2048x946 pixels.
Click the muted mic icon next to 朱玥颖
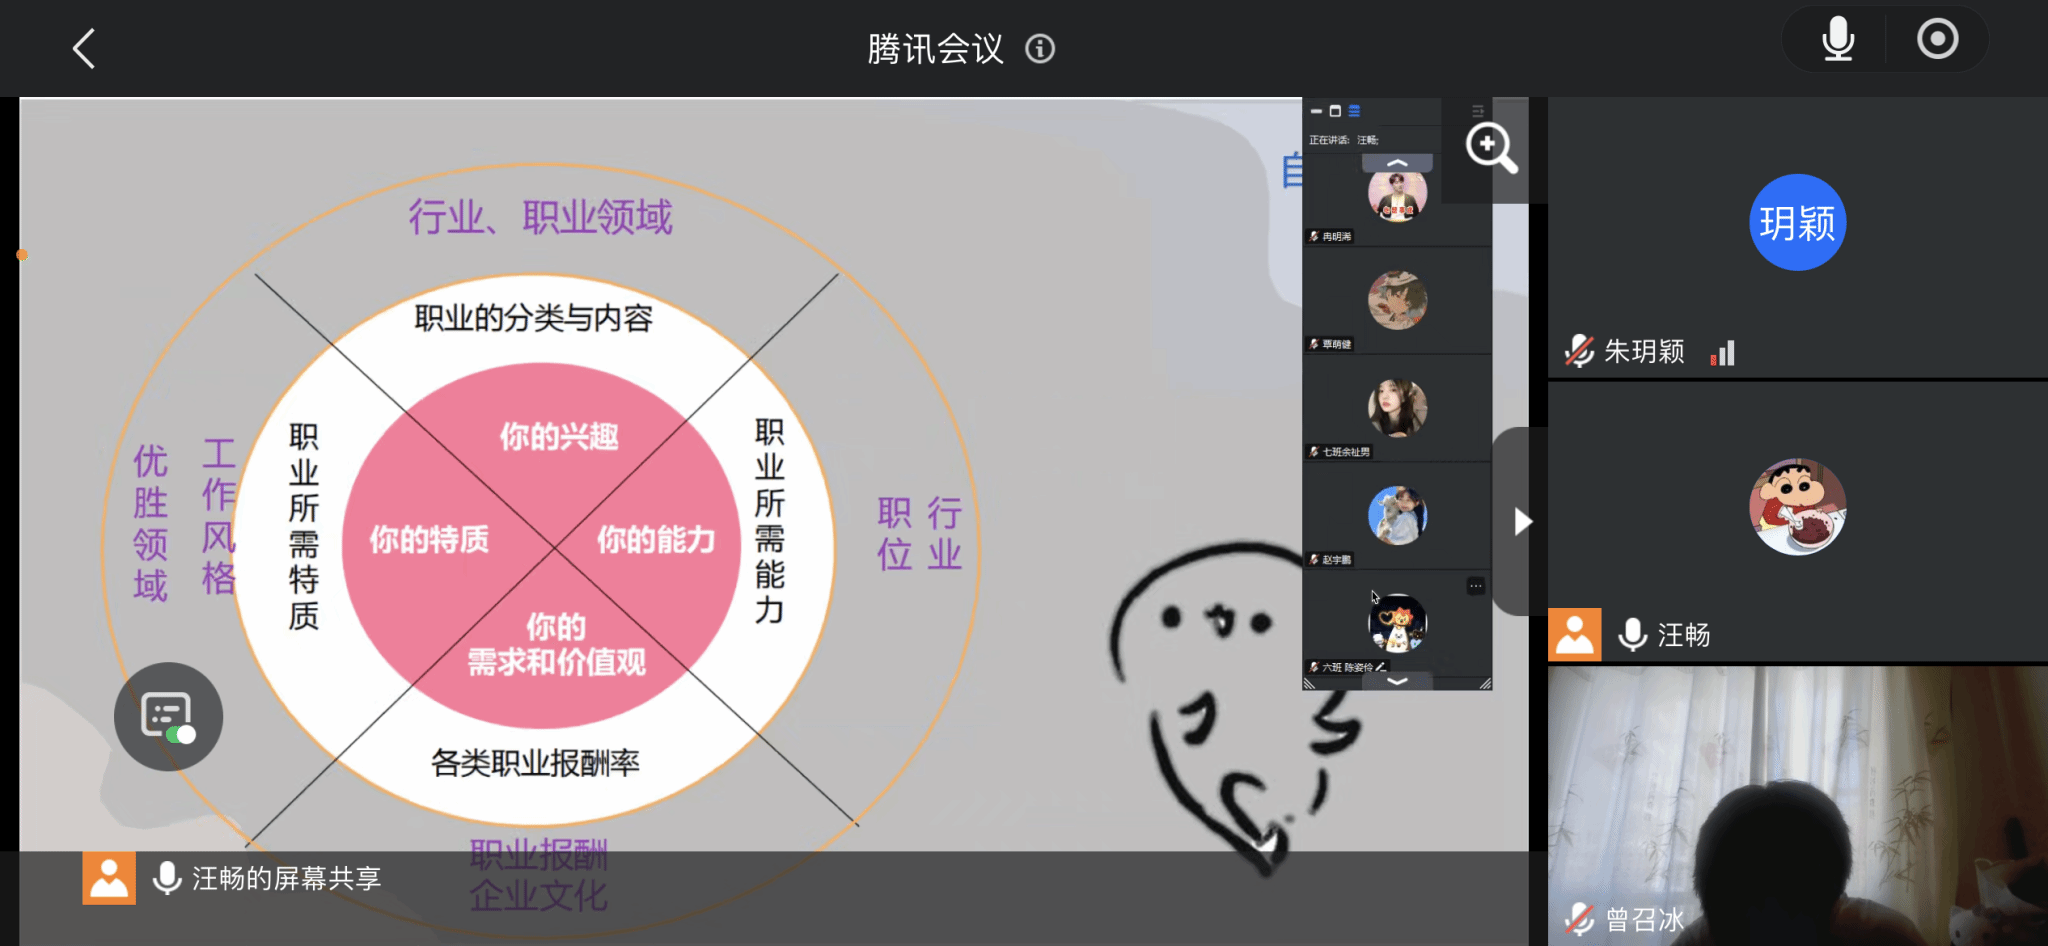[x=1579, y=351]
